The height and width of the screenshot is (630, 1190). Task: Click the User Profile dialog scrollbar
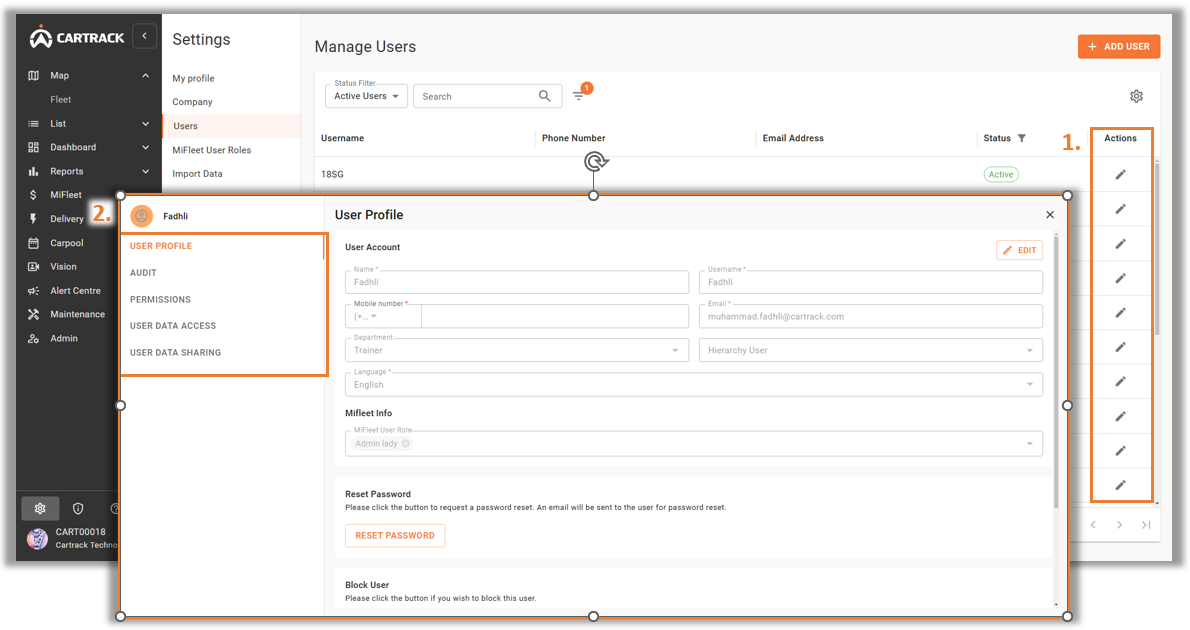1056,372
